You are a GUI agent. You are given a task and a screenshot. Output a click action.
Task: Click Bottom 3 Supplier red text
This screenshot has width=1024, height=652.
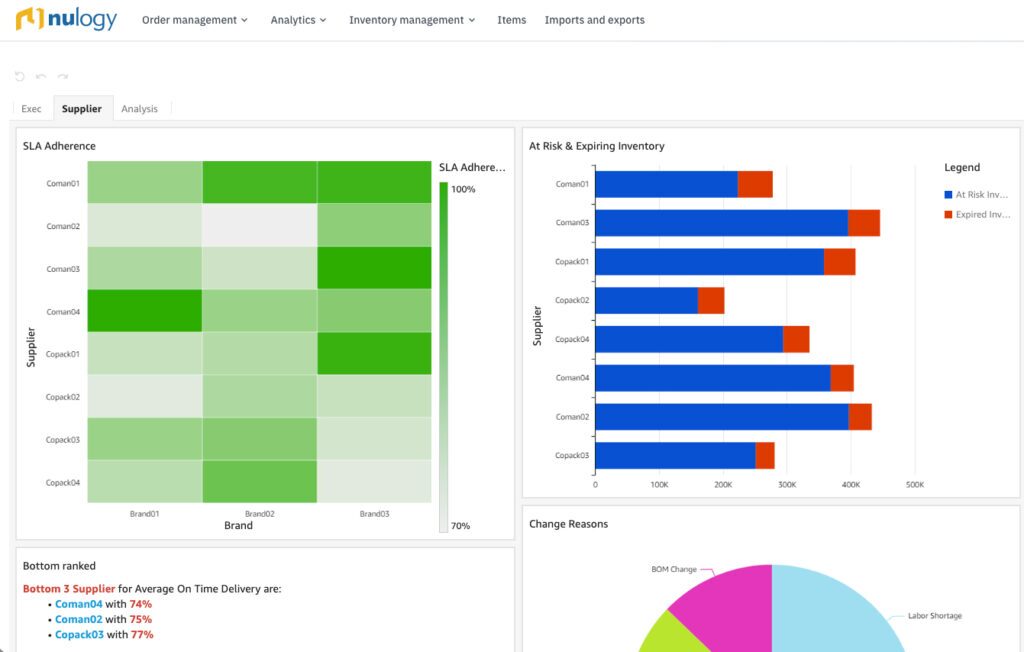pyautogui.click(x=69, y=589)
